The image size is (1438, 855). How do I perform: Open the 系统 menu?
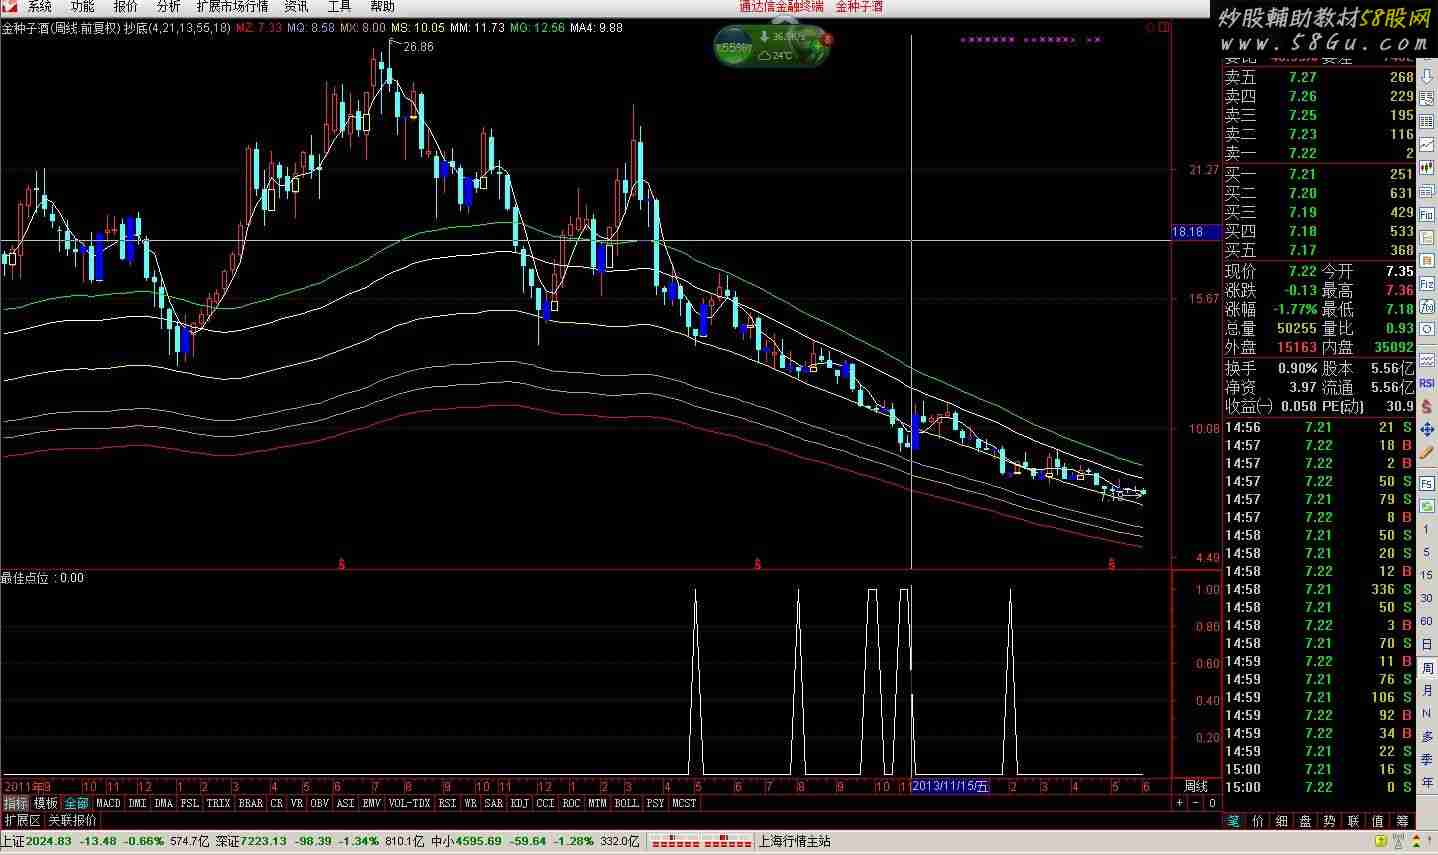39,7
